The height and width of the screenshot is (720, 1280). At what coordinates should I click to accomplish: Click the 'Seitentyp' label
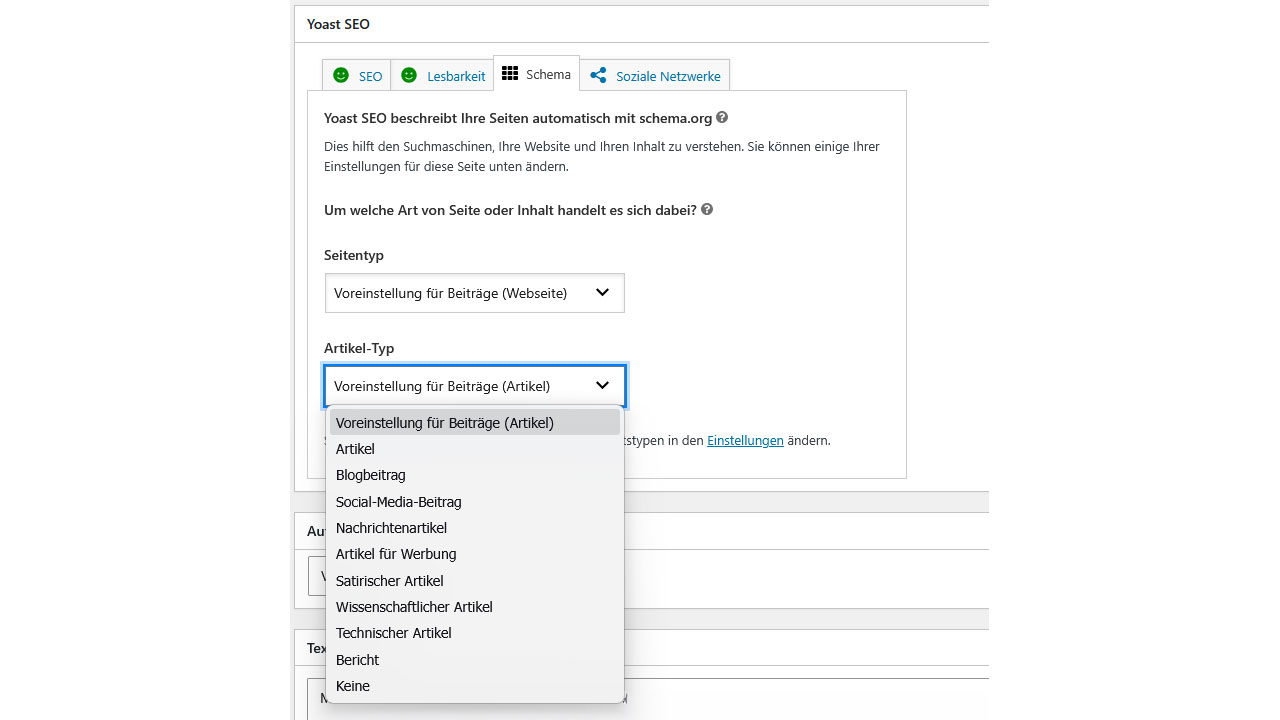click(354, 255)
